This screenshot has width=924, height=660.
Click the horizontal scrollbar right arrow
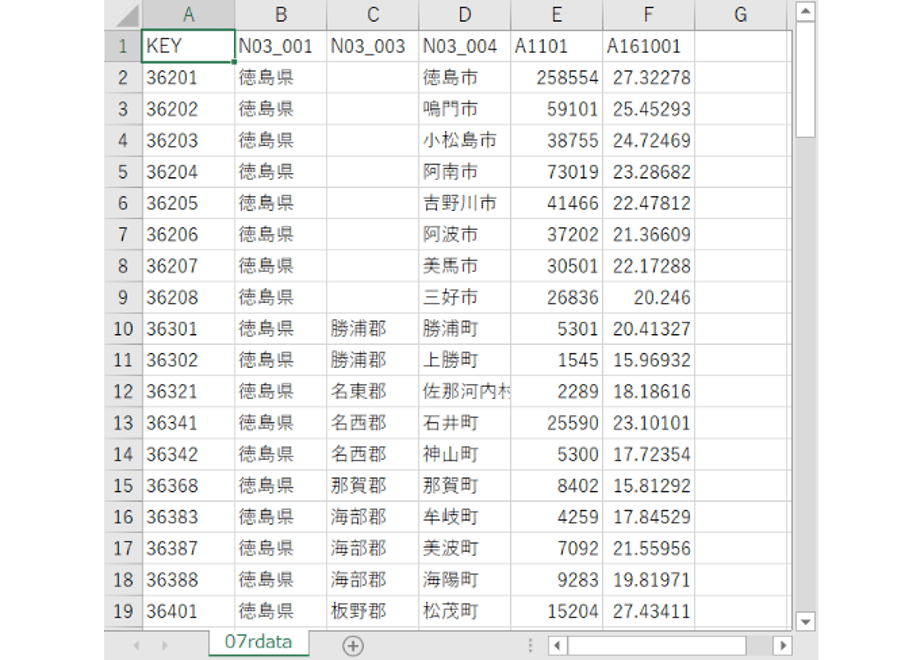pos(783,645)
